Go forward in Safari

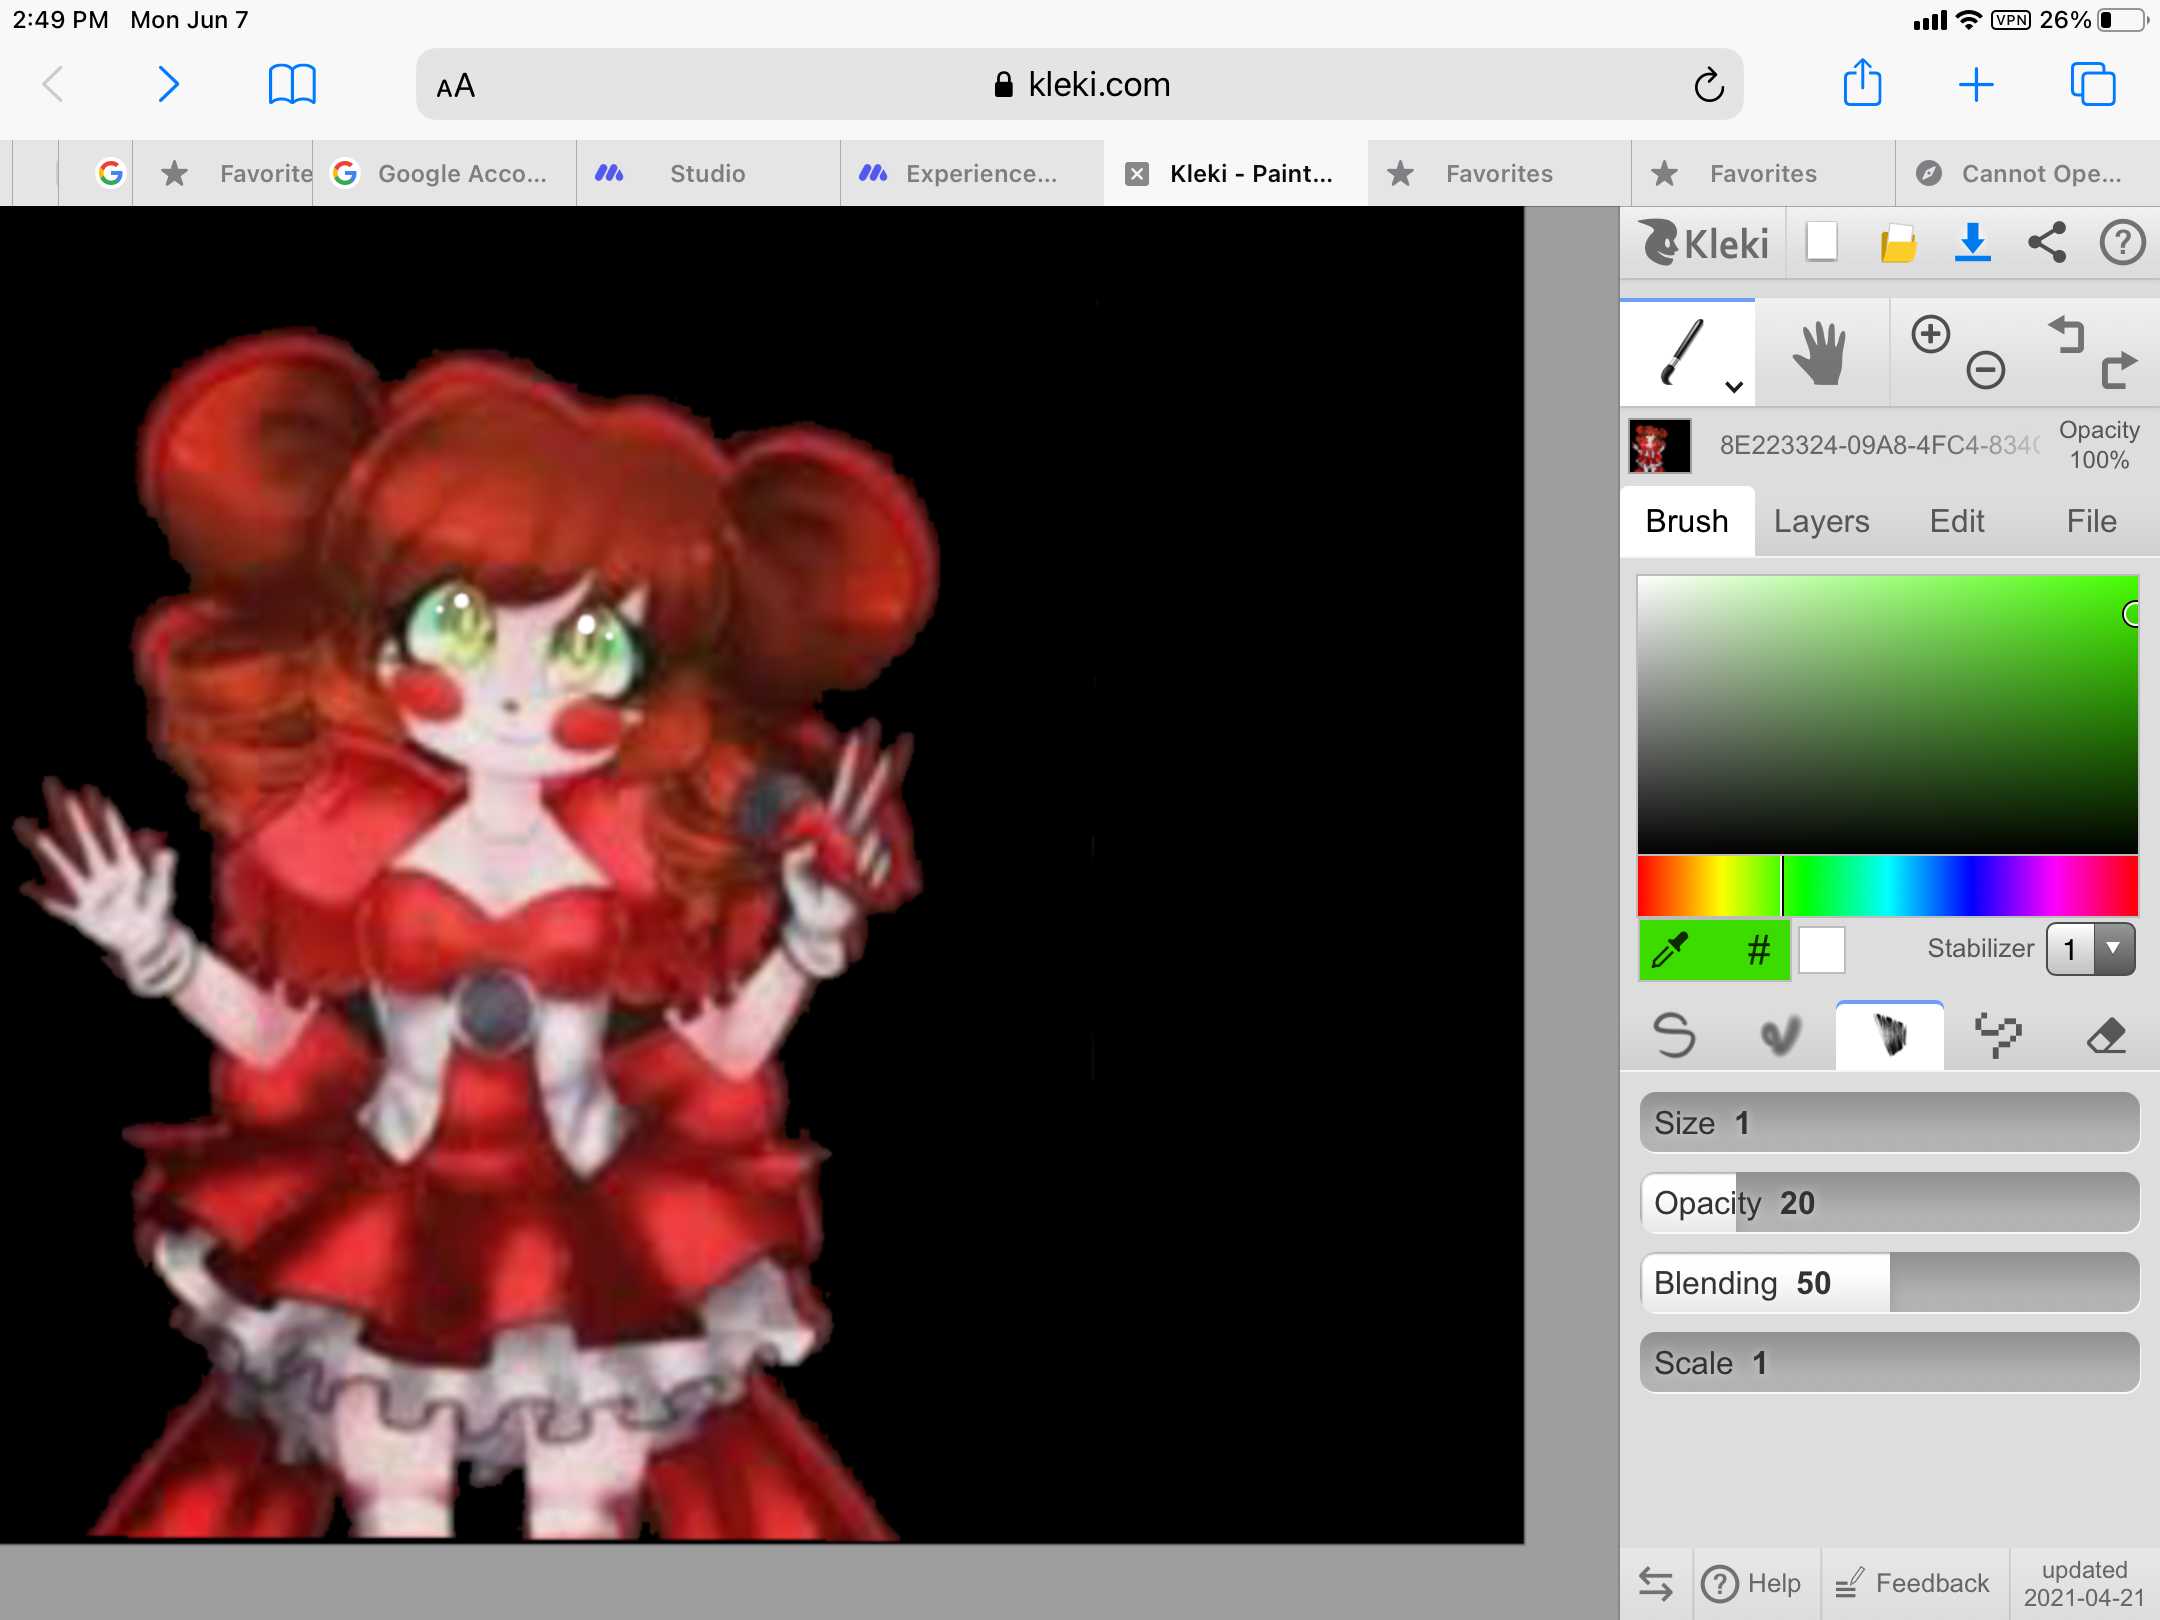pyautogui.click(x=168, y=85)
